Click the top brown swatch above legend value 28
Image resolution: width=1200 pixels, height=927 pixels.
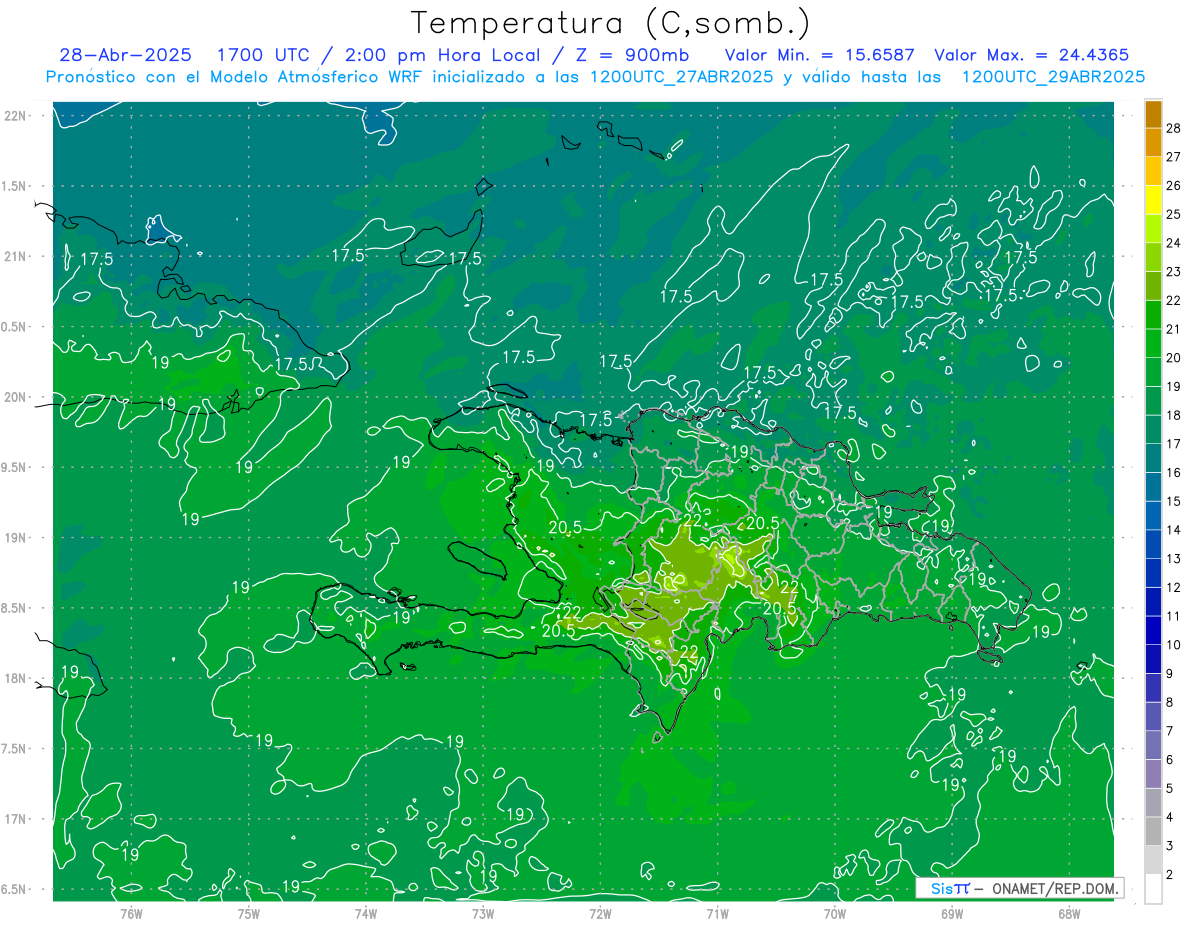[1153, 114]
